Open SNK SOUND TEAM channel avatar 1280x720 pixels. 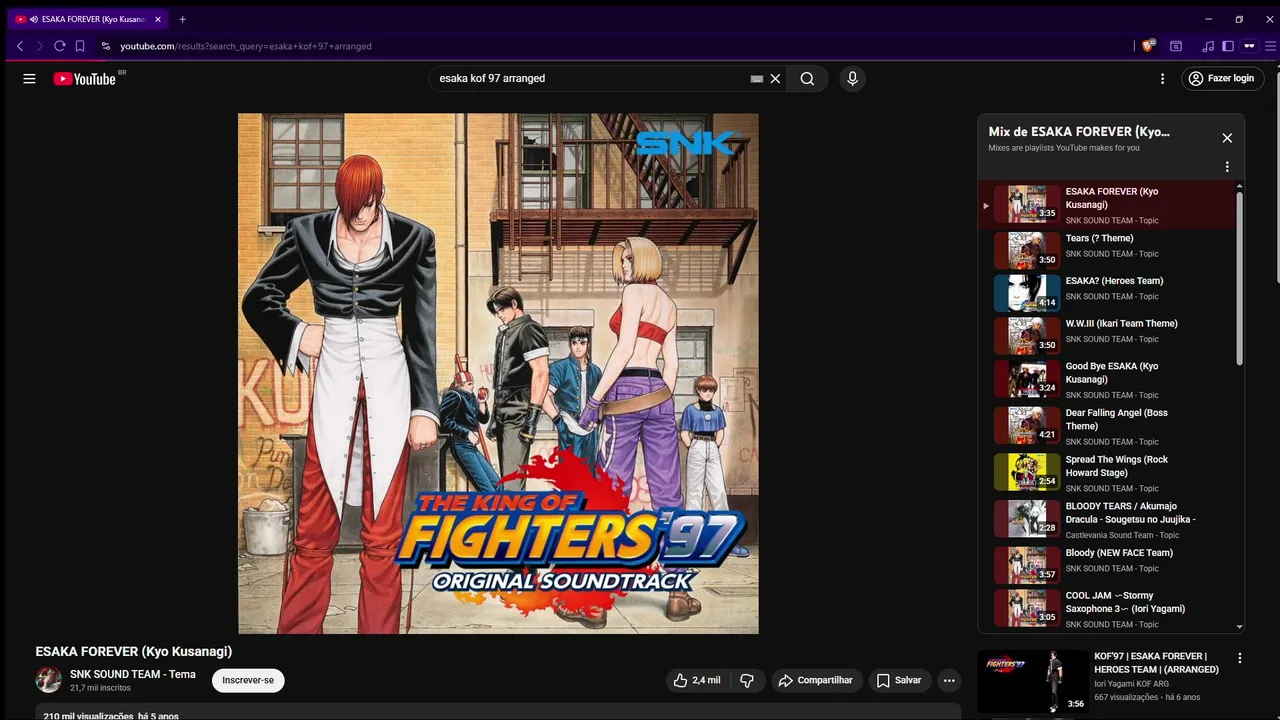(49, 680)
